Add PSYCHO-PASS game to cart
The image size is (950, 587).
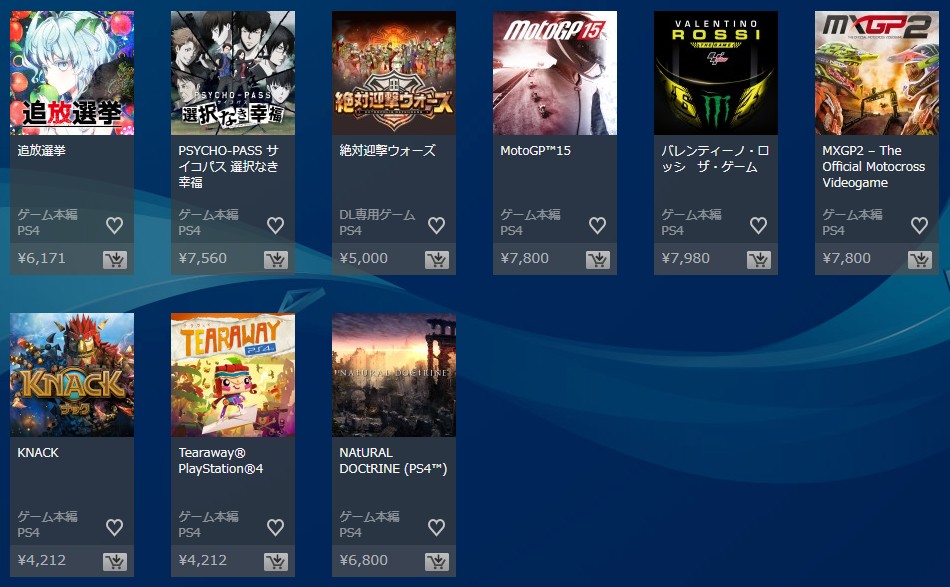pyautogui.click(x=276, y=260)
